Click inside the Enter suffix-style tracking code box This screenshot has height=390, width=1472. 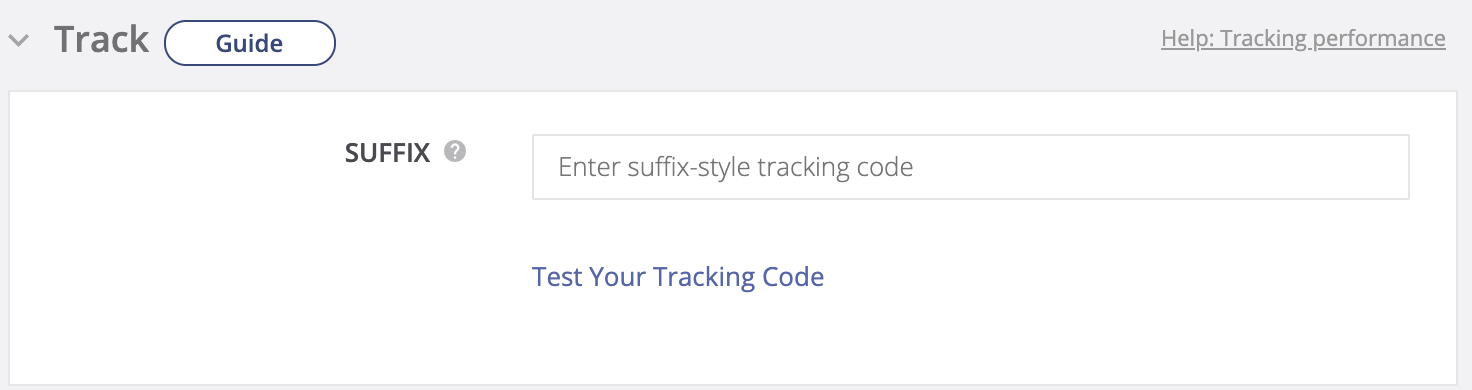click(x=970, y=167)
